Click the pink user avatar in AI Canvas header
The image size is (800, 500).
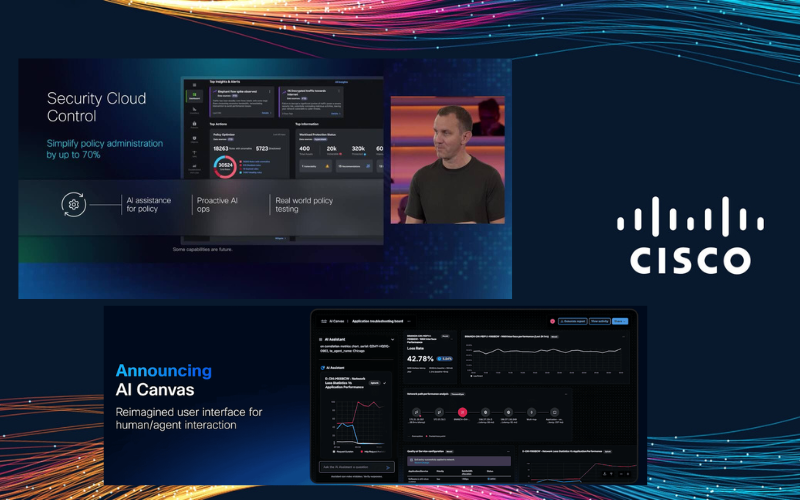point(553,321)
